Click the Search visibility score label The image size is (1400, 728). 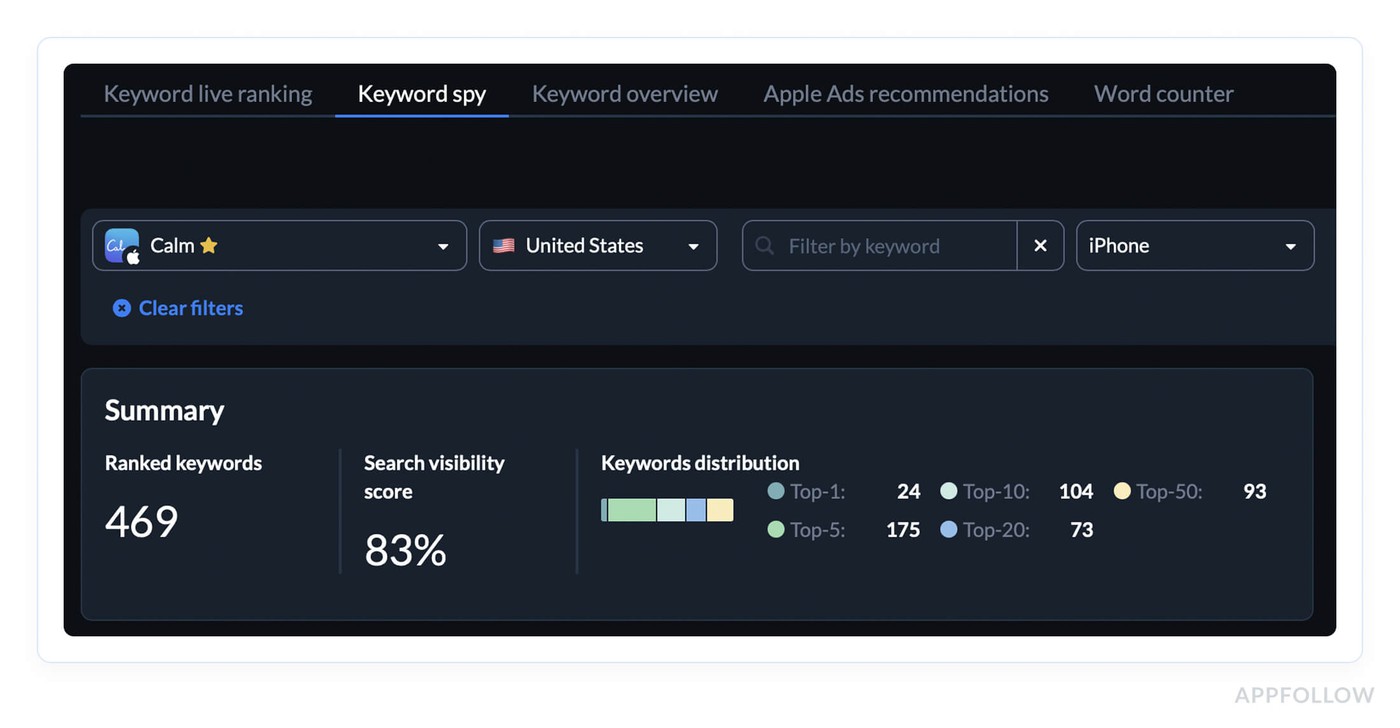click(x=434, y=477)
